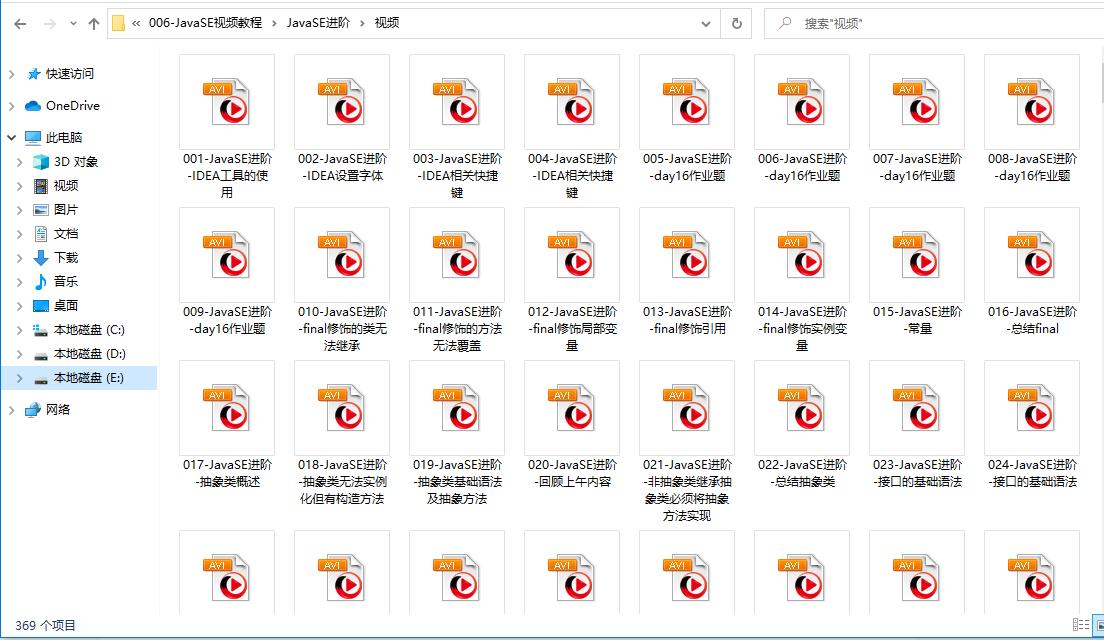The height and width of the screenshot is (640, 1104).
Task: Select video 023-JavaSE进阶-接口的基础语法
Action: 917,426
